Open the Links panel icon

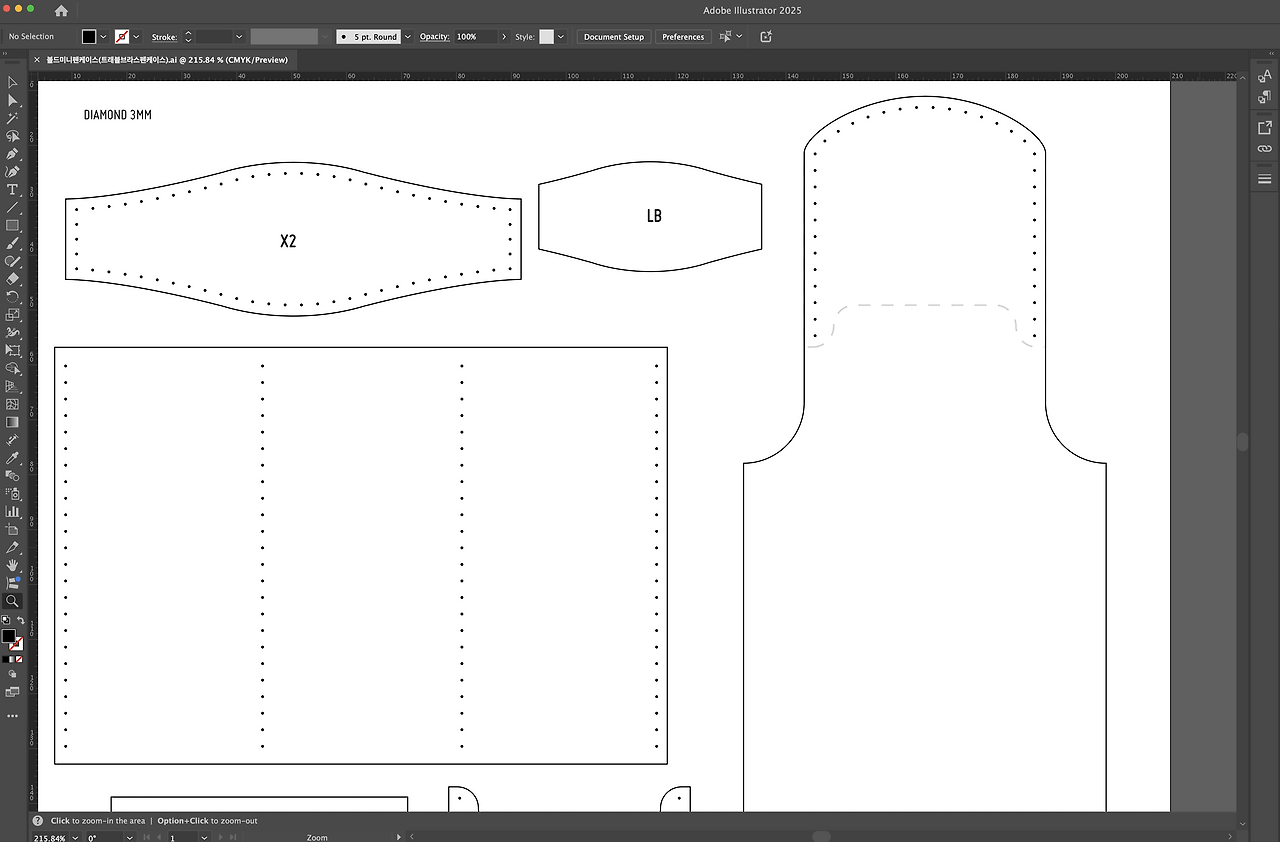pyautogui.click(x=1264, y=149)
